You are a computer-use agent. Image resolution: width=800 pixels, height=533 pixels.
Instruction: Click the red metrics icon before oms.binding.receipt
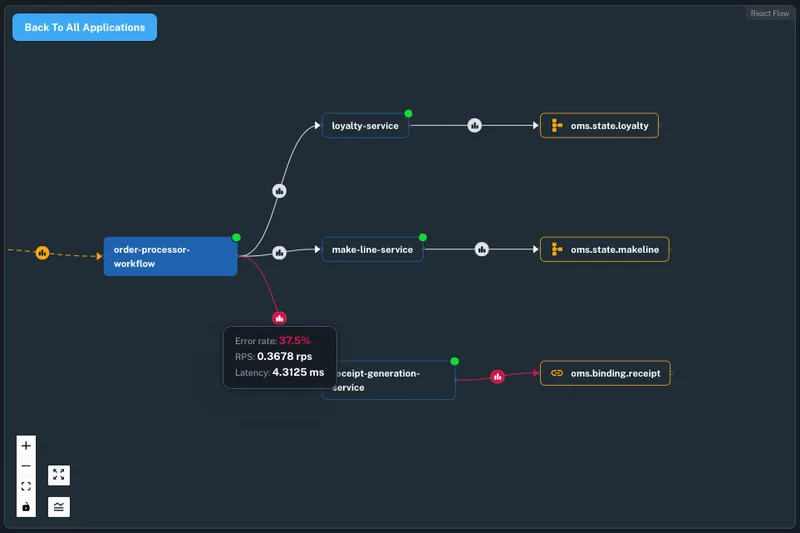click(x=497, y=377)
